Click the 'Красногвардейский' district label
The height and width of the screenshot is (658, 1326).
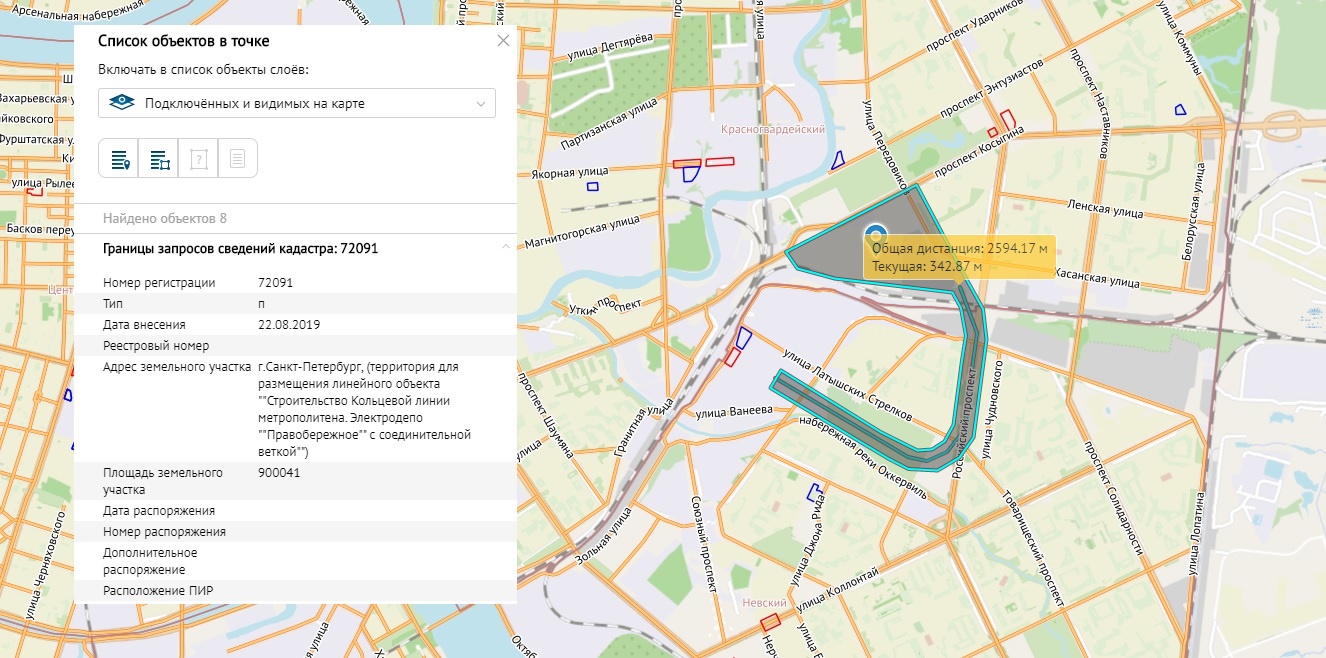(773, 130)
